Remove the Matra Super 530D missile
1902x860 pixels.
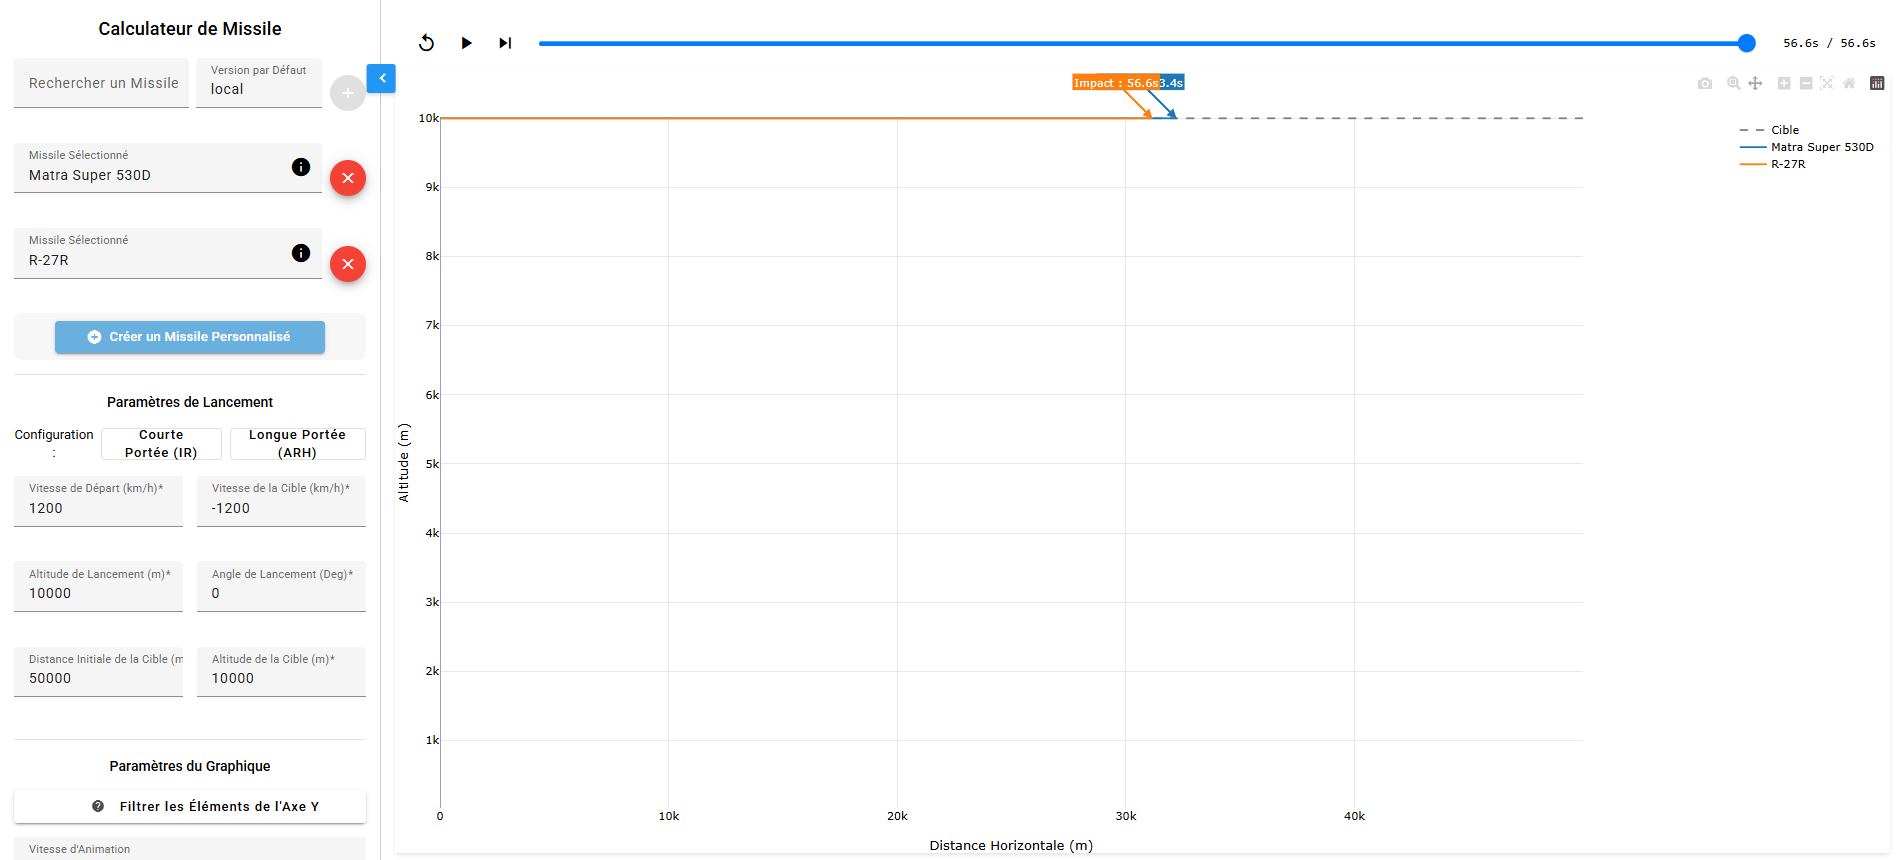pos(348,178)
